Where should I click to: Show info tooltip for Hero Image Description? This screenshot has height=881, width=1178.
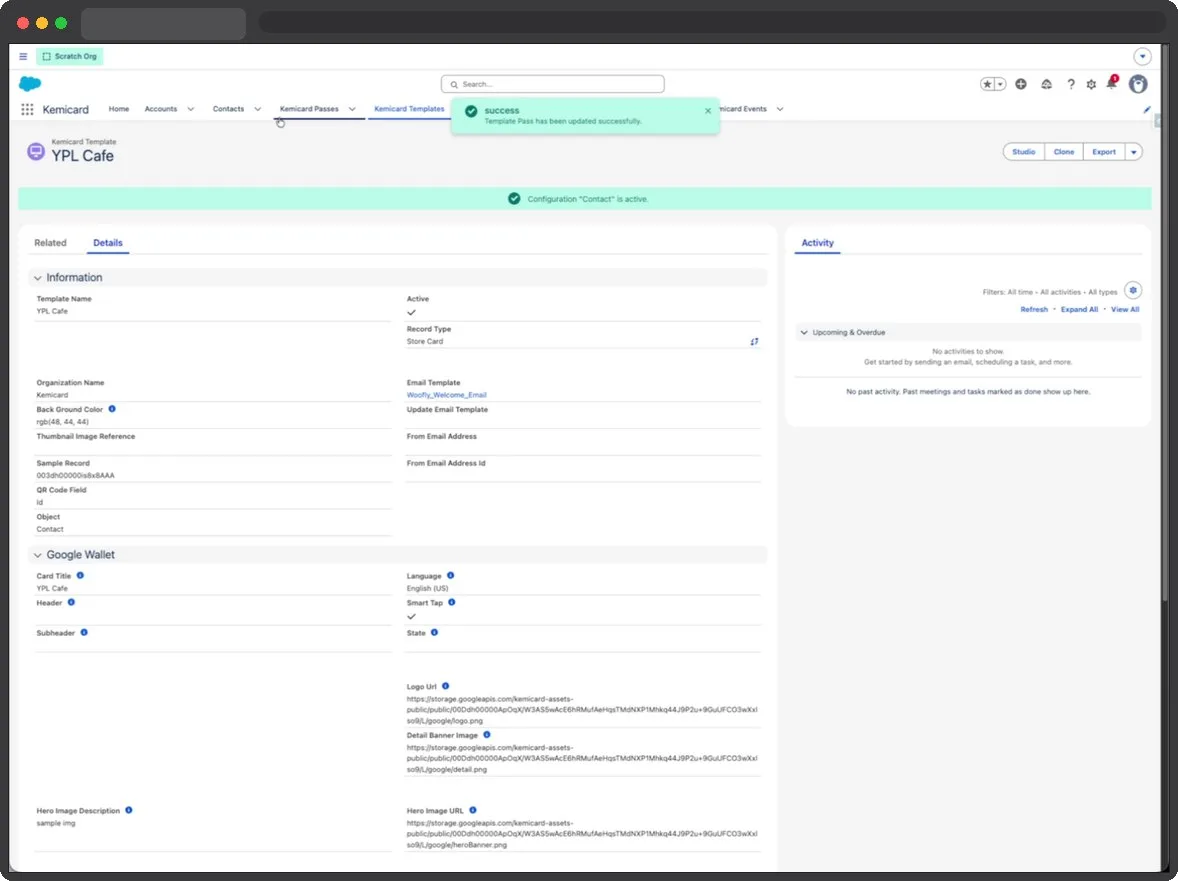(129, 810)
